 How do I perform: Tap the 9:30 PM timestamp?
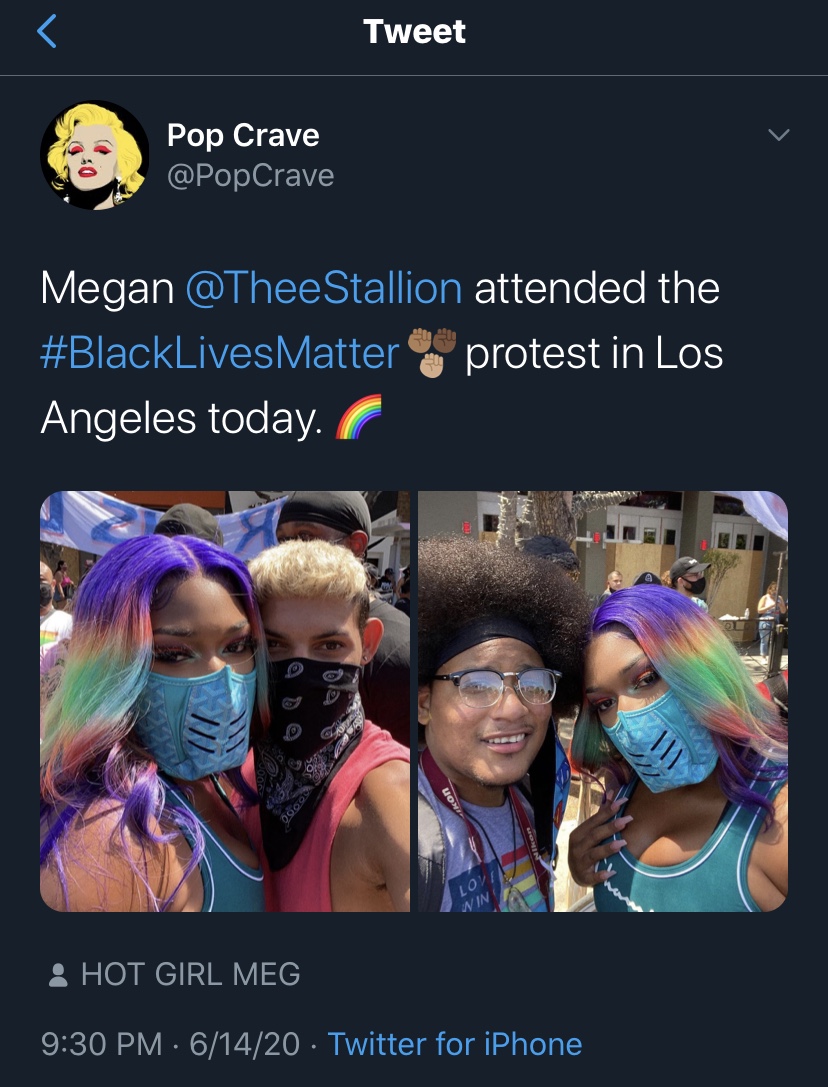101,1044
